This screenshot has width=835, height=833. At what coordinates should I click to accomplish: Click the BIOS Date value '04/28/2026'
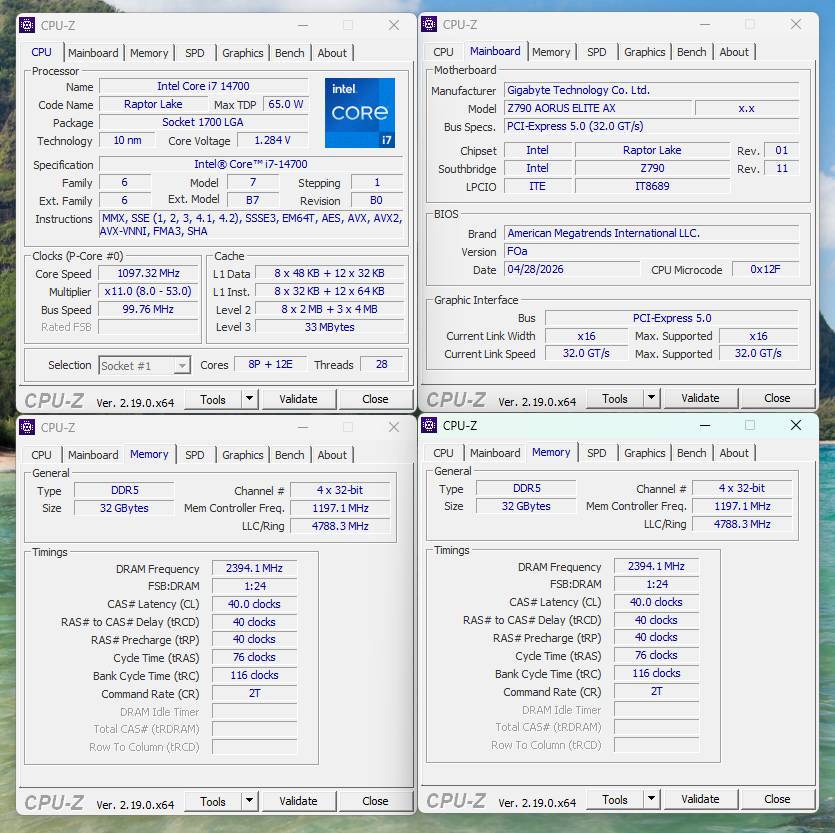572,269
